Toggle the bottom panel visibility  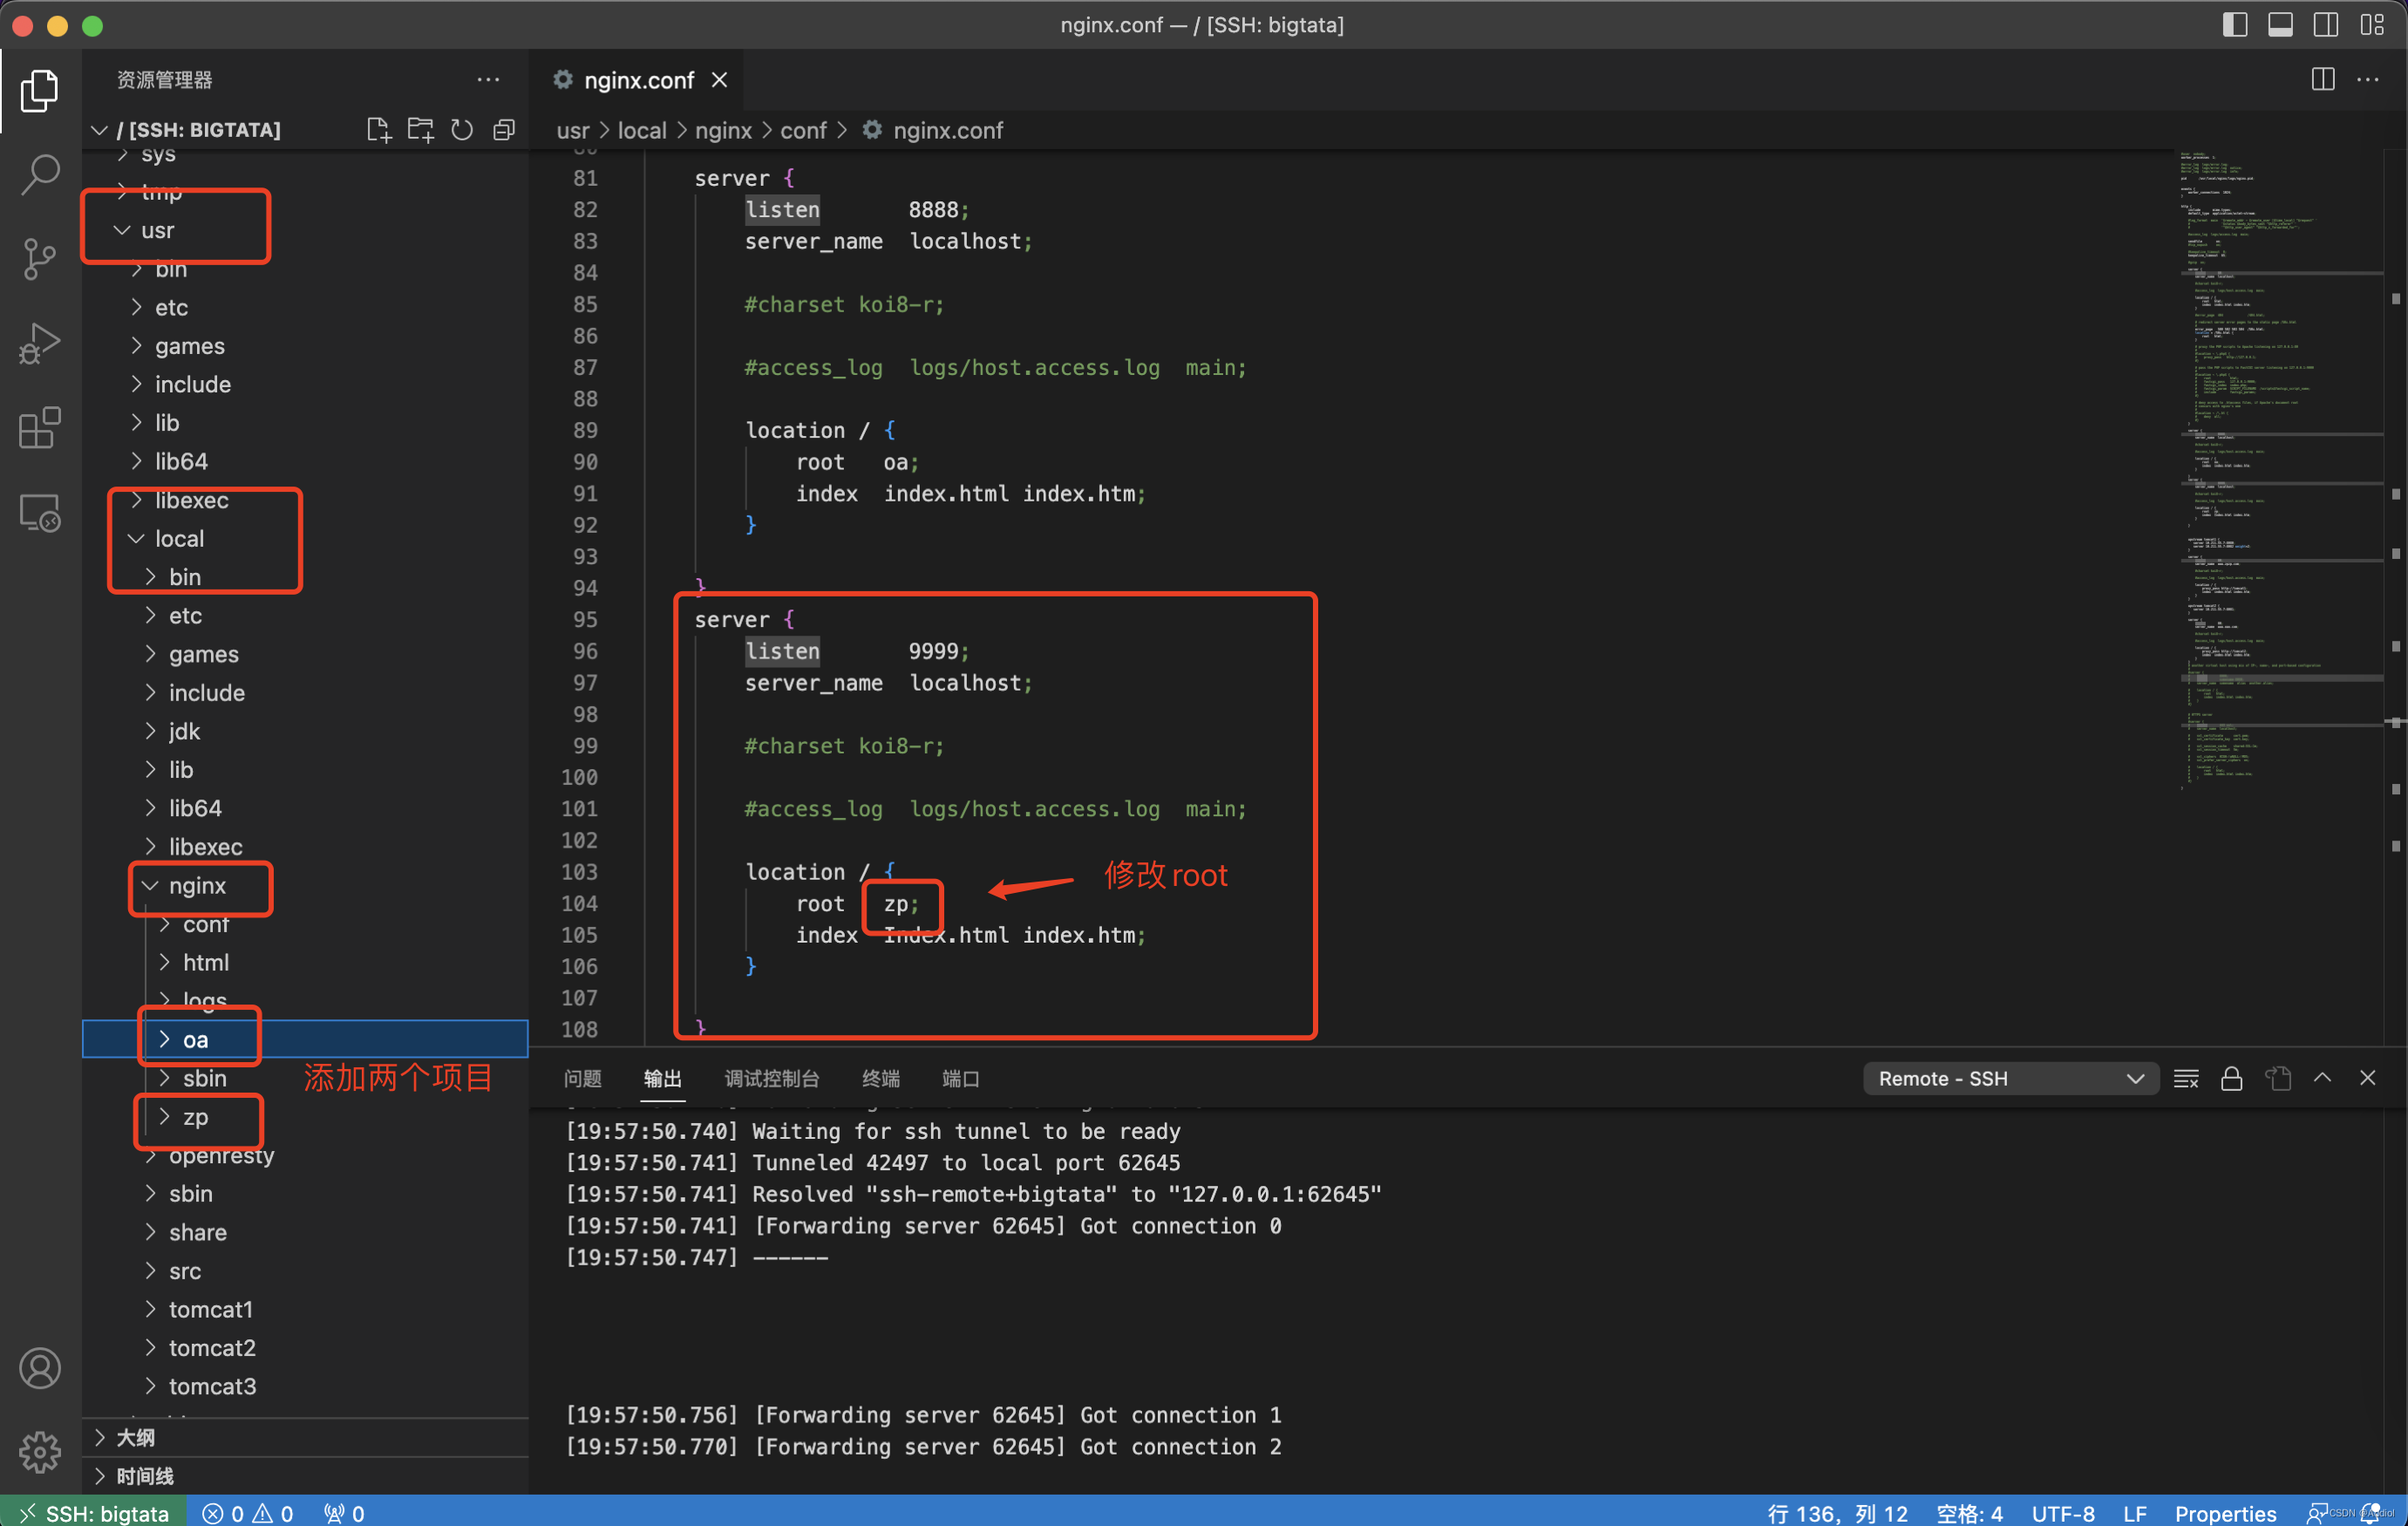click(2280, 25)
